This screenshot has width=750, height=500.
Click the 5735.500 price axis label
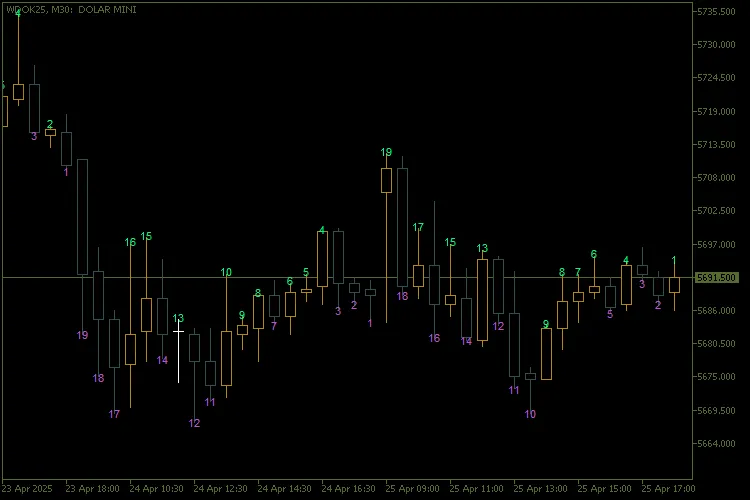tap(717, 12)
